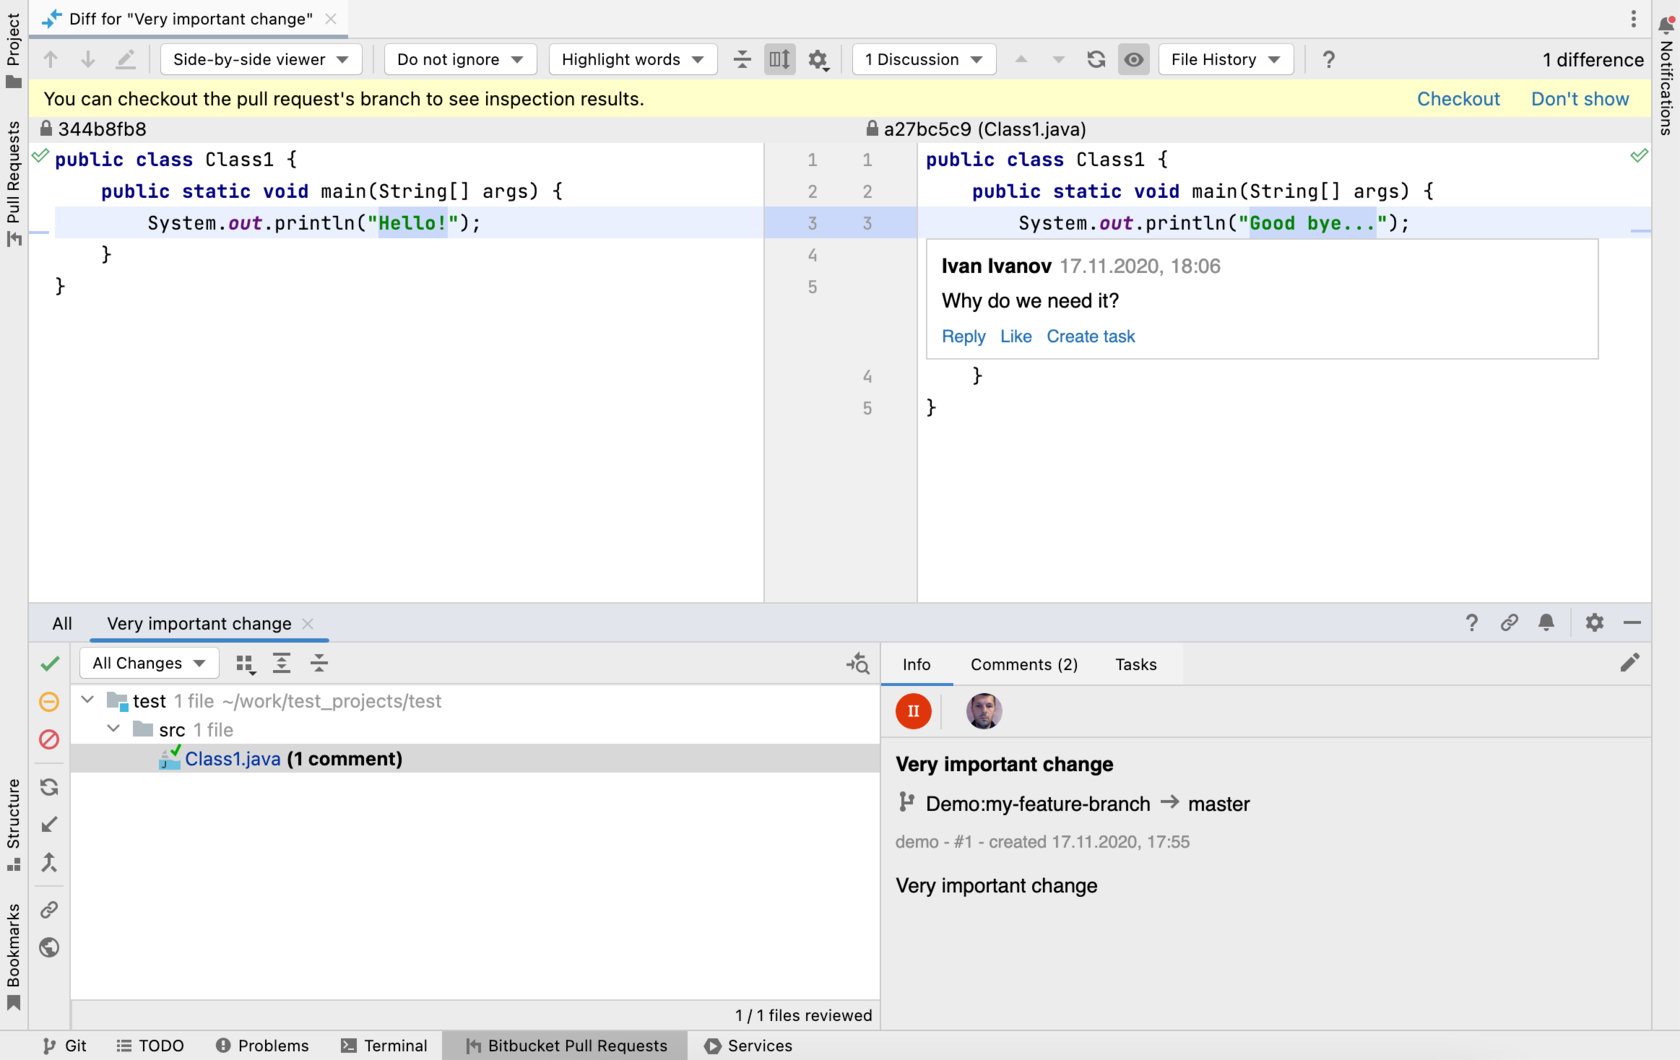Click the edit pencil in Info panel
The image size is (1680, 1060).
click(x=1629, y=663)
